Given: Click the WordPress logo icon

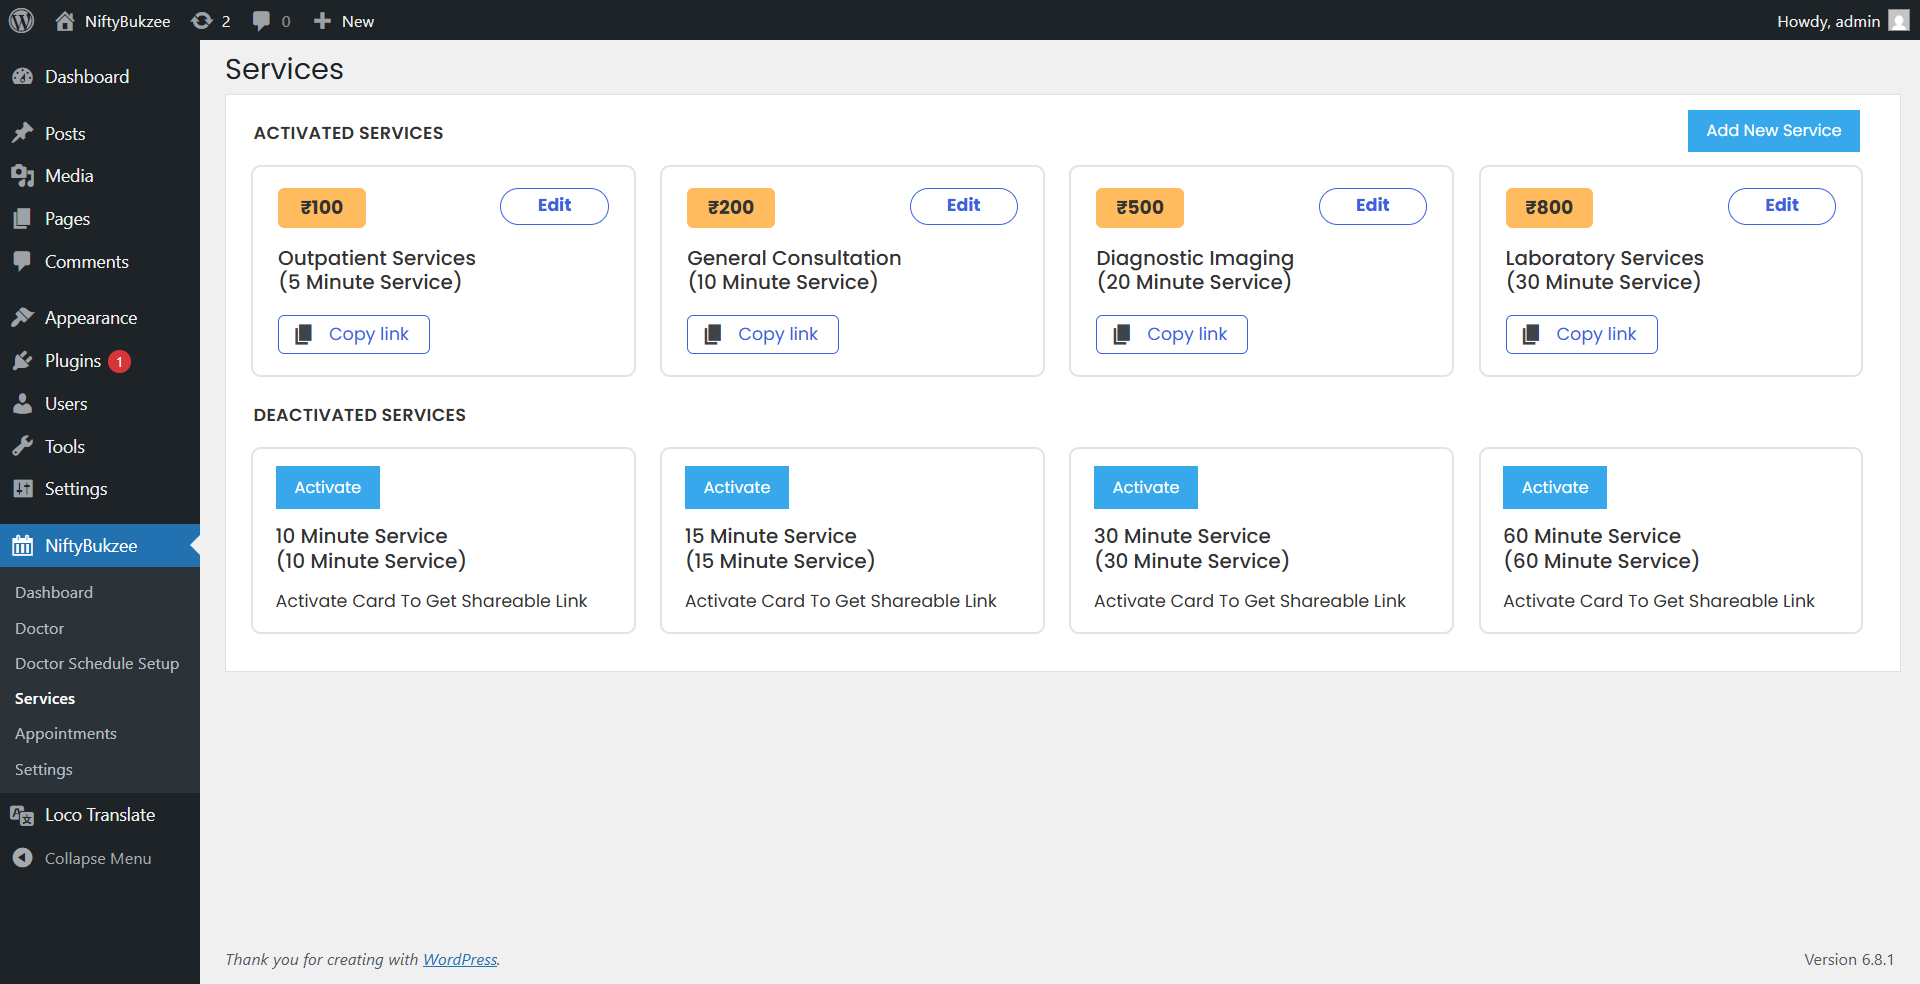Looking at the screenshot, I should (x=21, y=20).
